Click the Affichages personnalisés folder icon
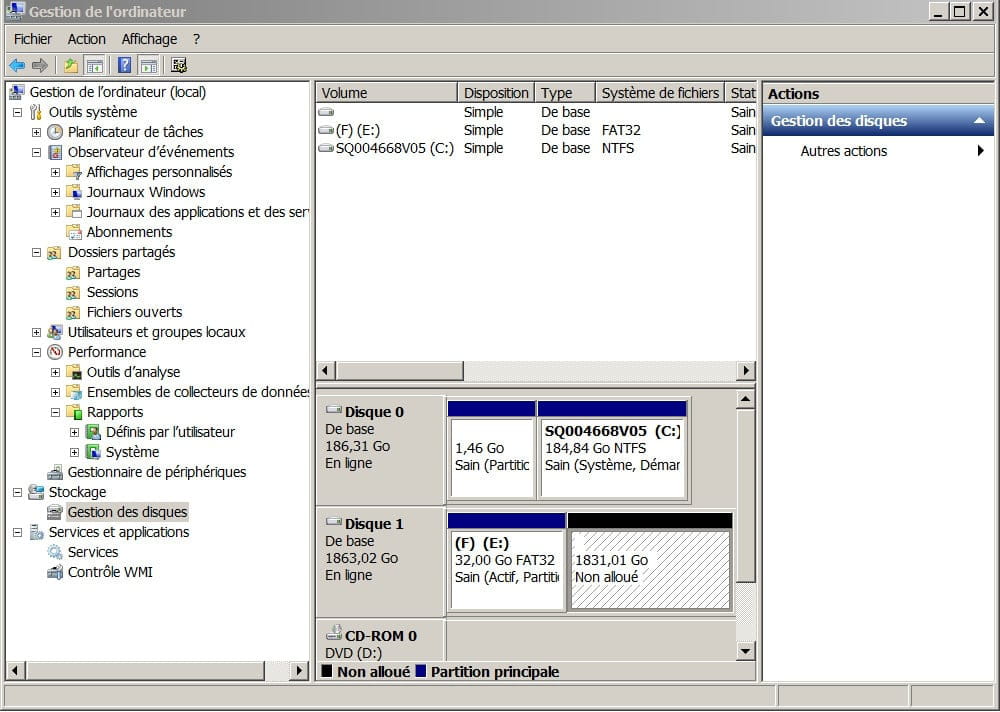1000x712 pixels. coord(74,172)
